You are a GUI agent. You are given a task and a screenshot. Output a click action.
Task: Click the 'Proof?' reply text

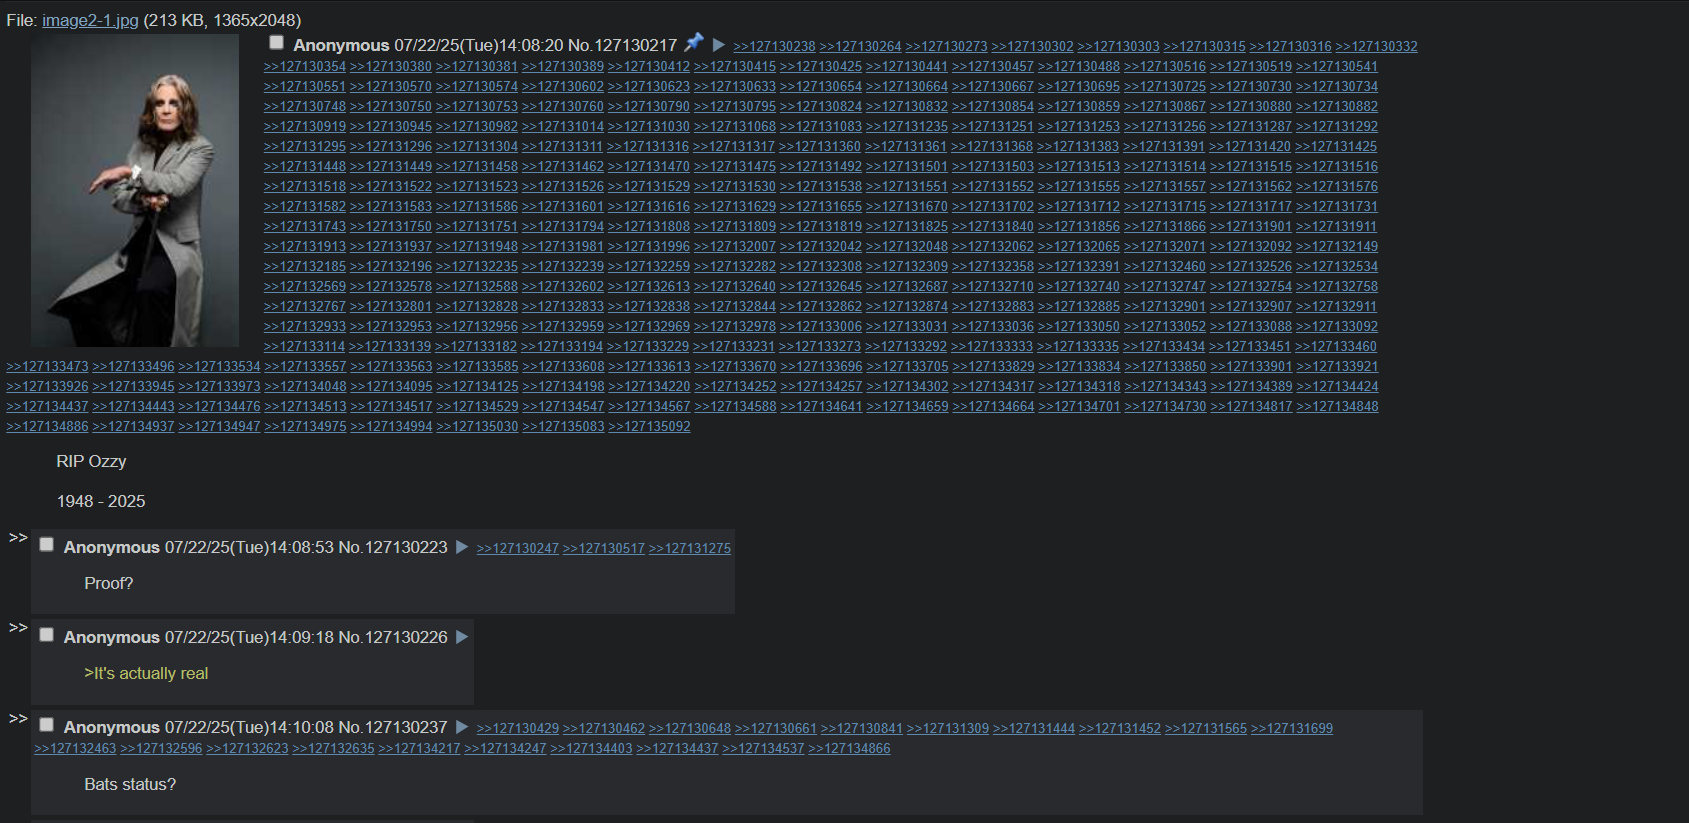pyautogui.click(x=109, y=583)
